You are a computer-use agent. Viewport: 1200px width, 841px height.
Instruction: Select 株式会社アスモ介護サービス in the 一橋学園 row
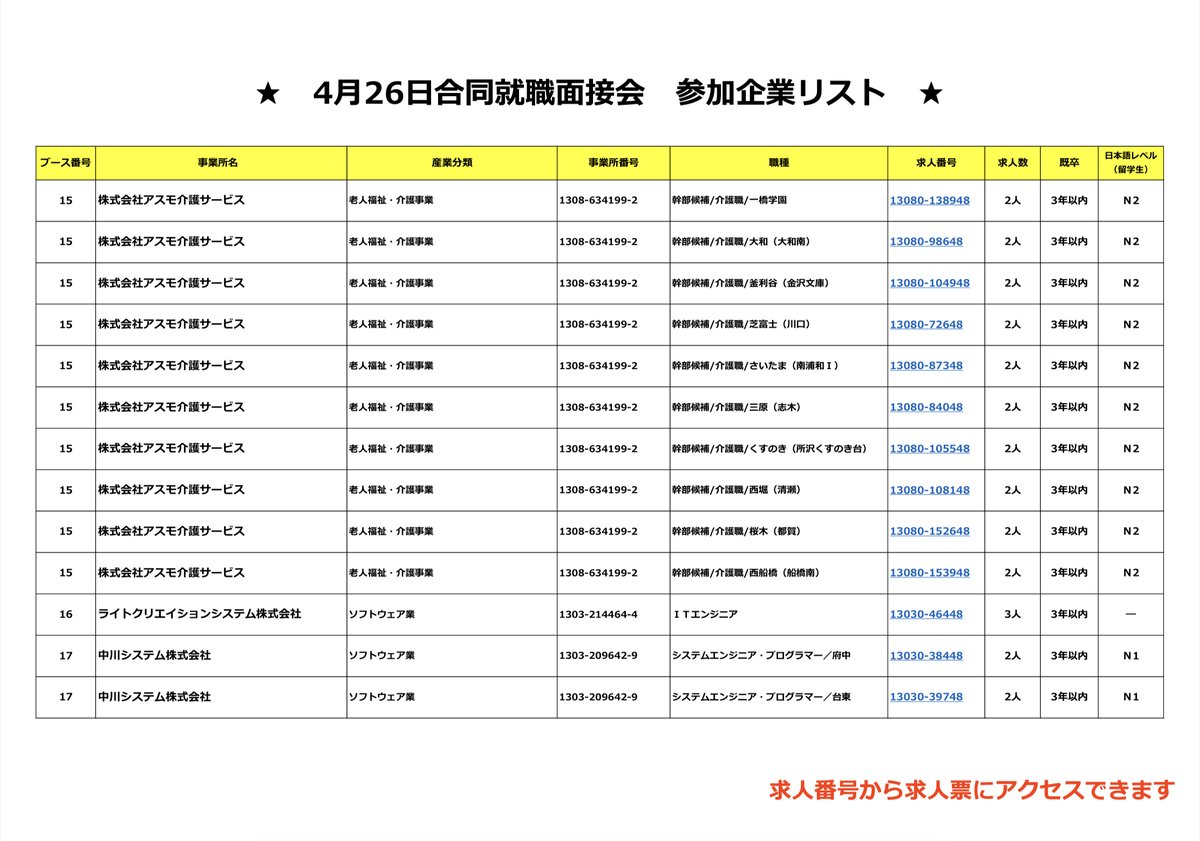[171, 200]
